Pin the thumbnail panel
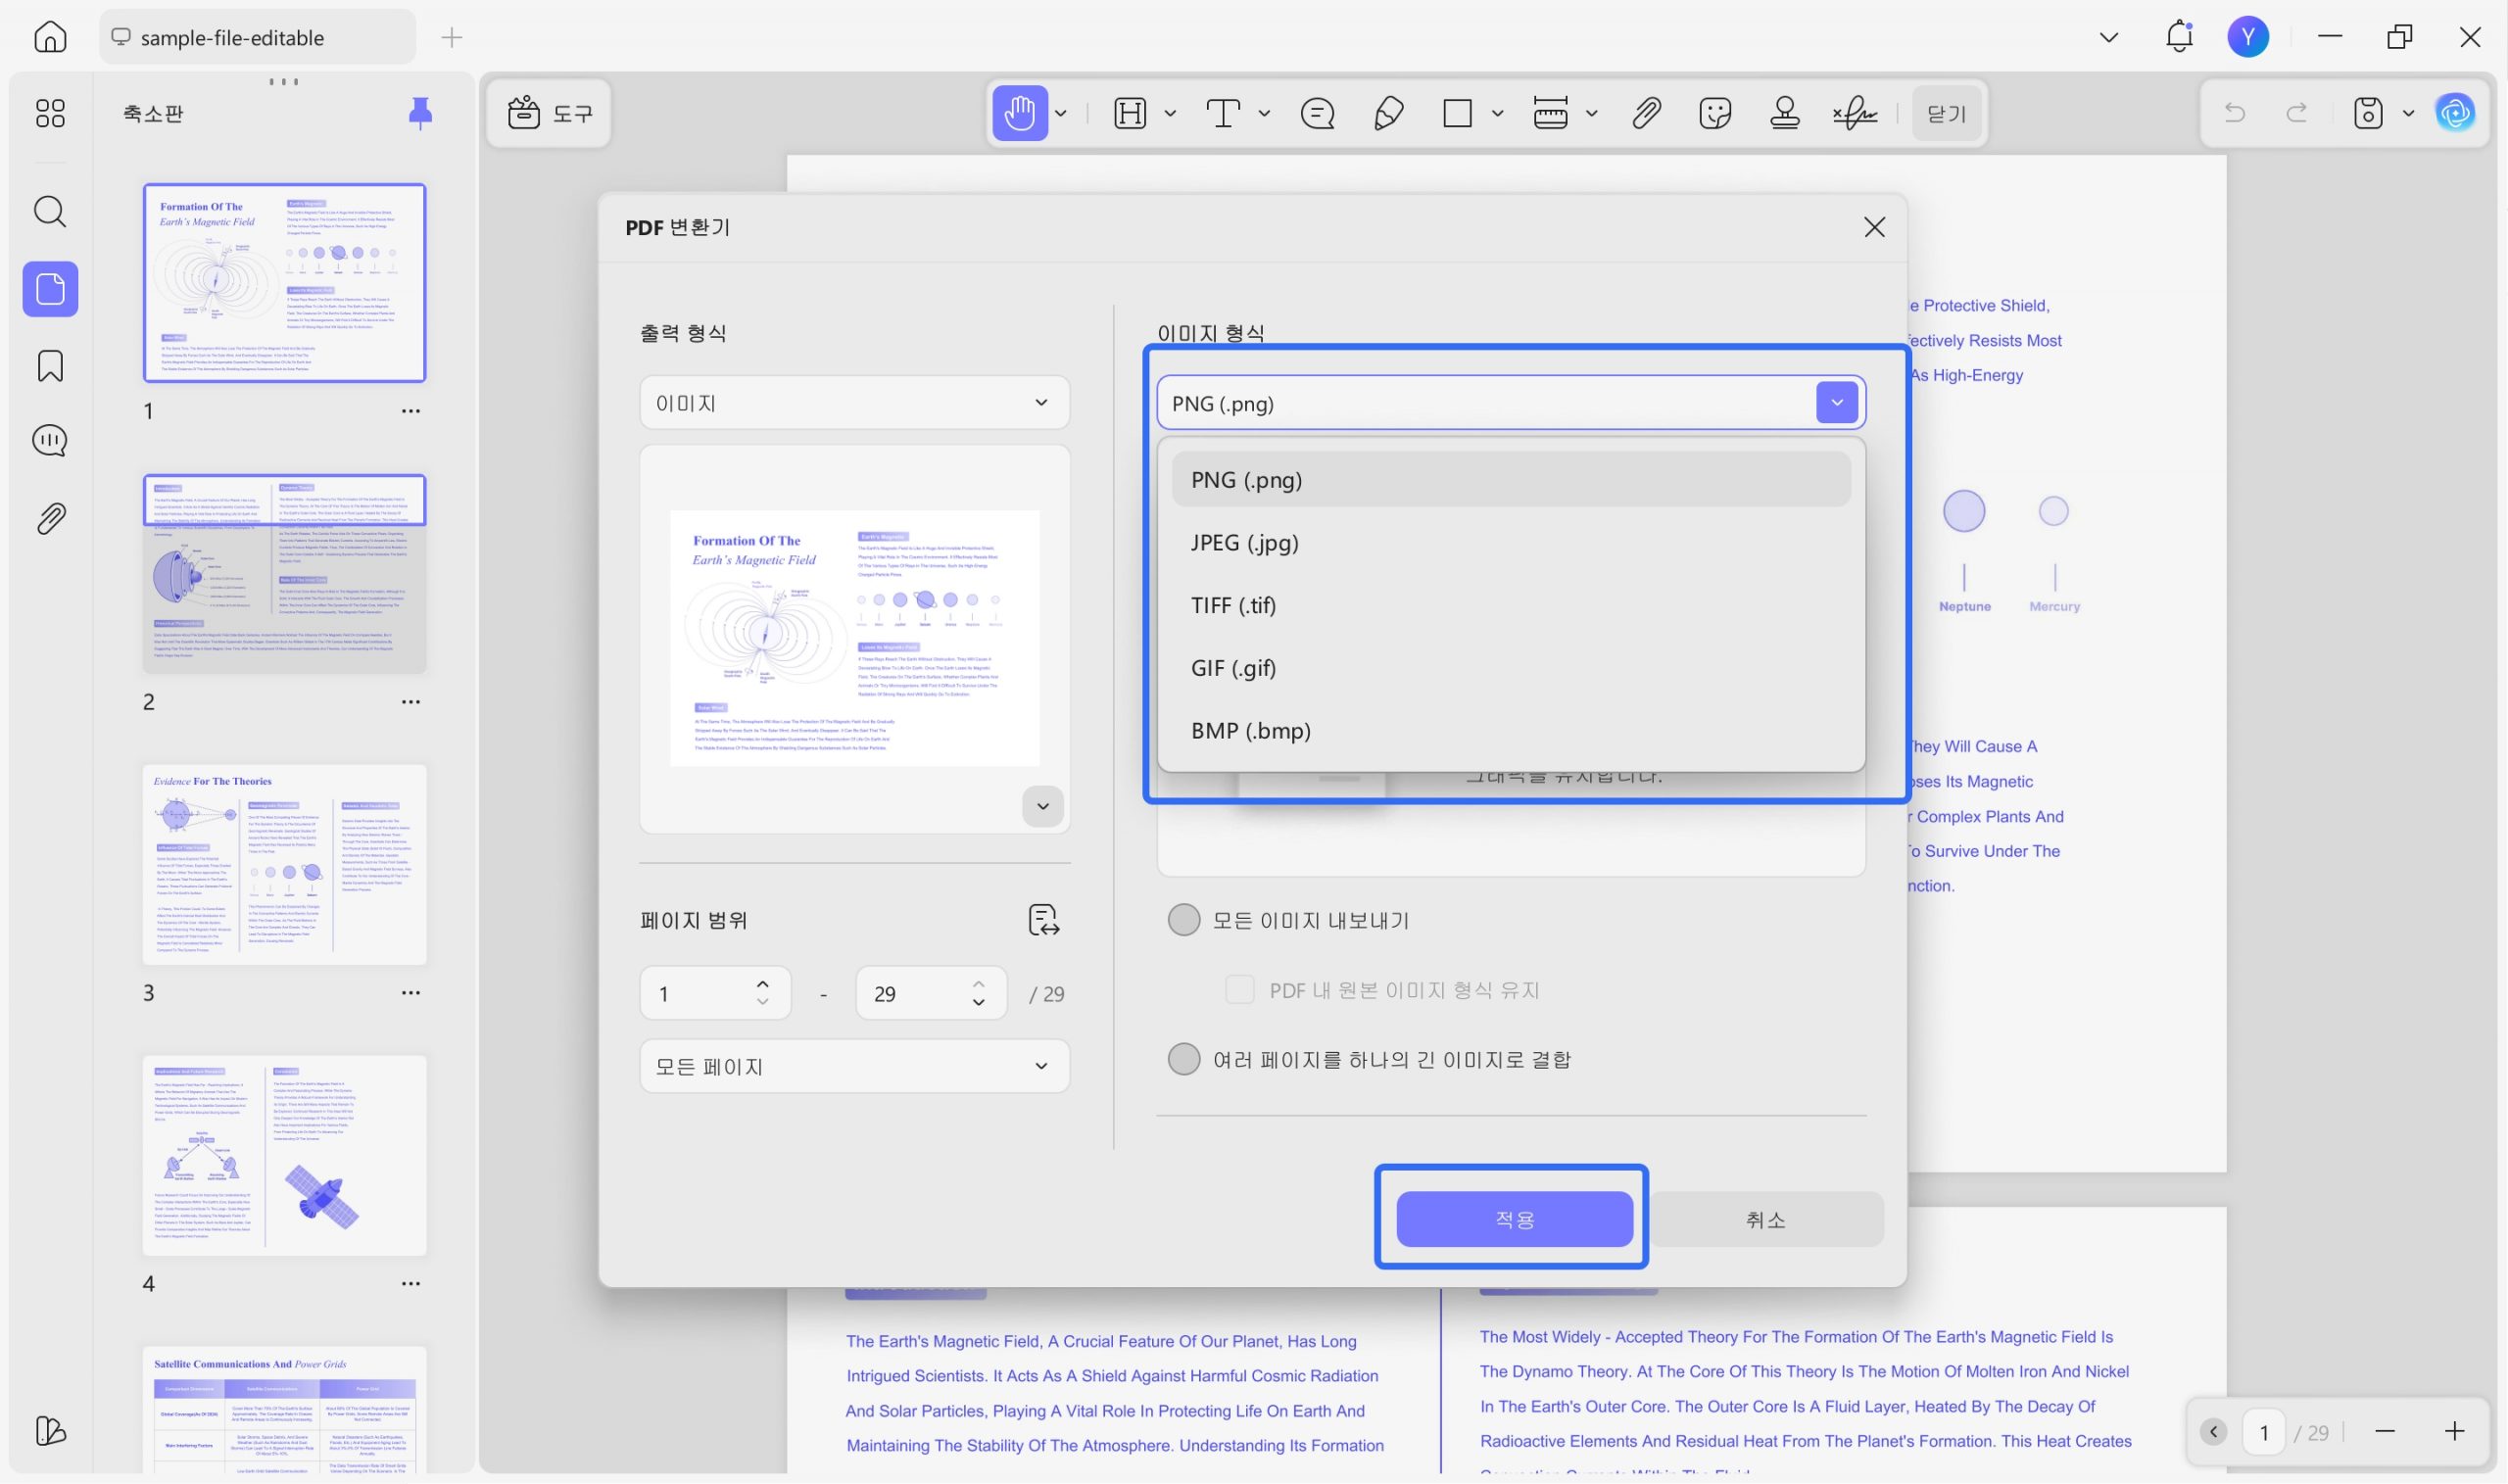This screenshot has width=2508, height=1484. 420,113
